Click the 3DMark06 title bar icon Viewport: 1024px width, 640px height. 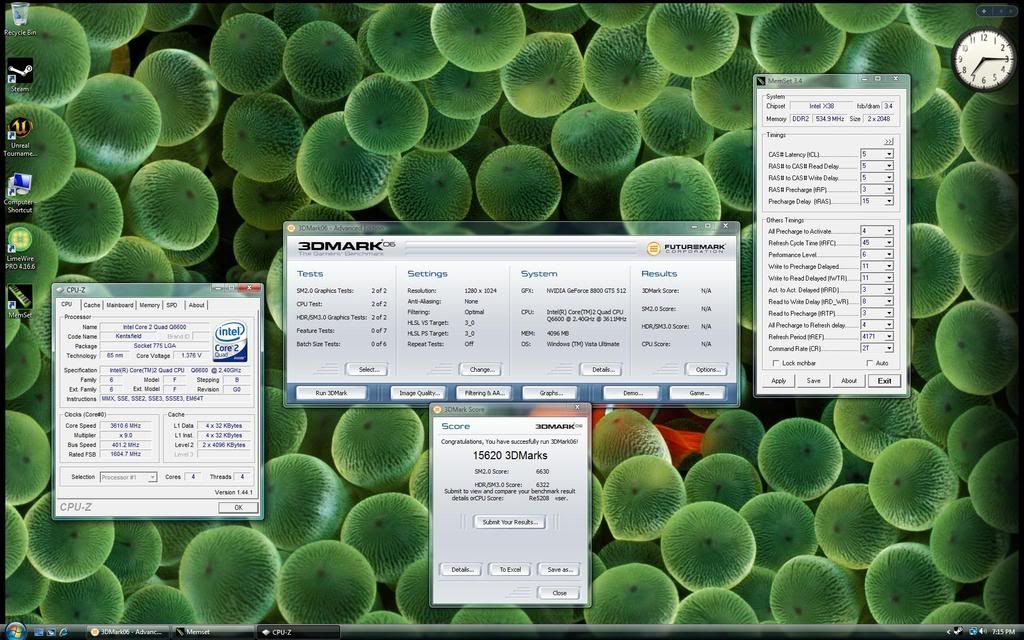(291, 228)
